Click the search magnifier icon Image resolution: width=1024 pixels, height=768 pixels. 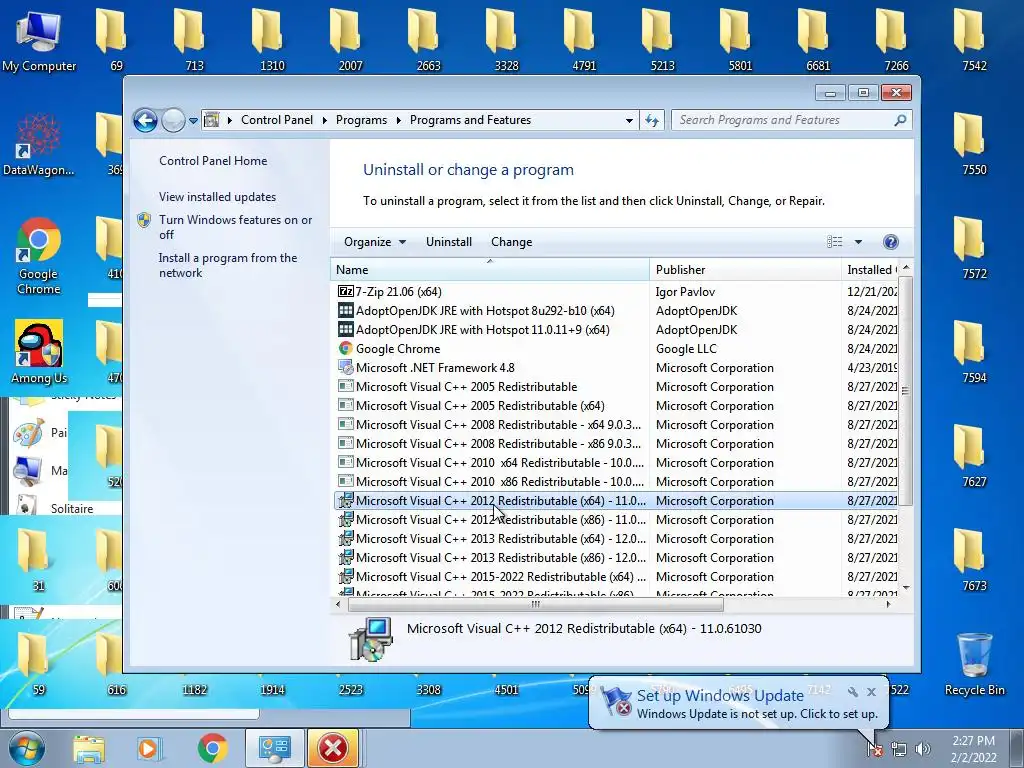(x=901, y=120)
